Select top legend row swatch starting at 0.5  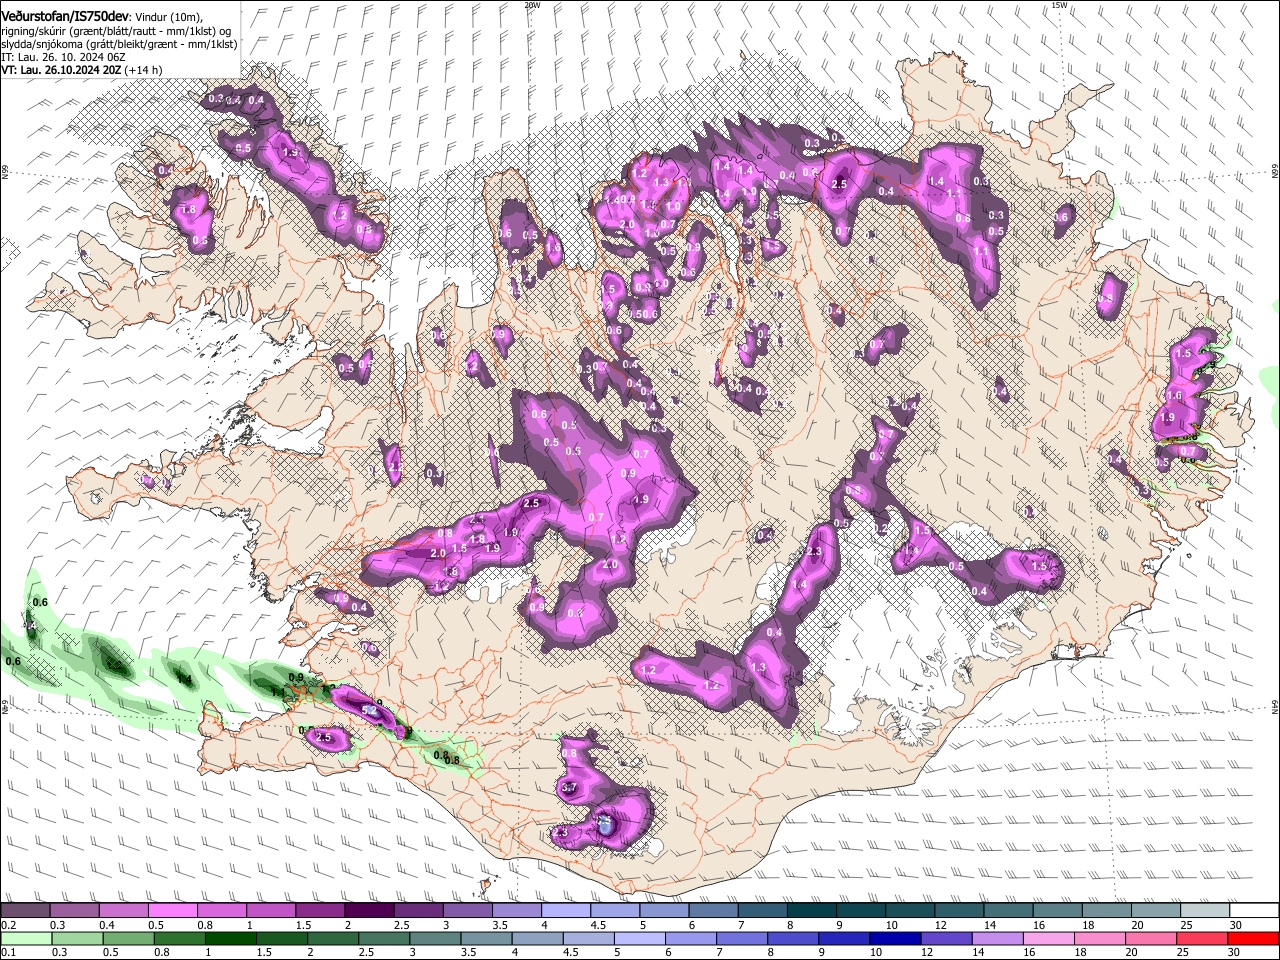(172, 911)
